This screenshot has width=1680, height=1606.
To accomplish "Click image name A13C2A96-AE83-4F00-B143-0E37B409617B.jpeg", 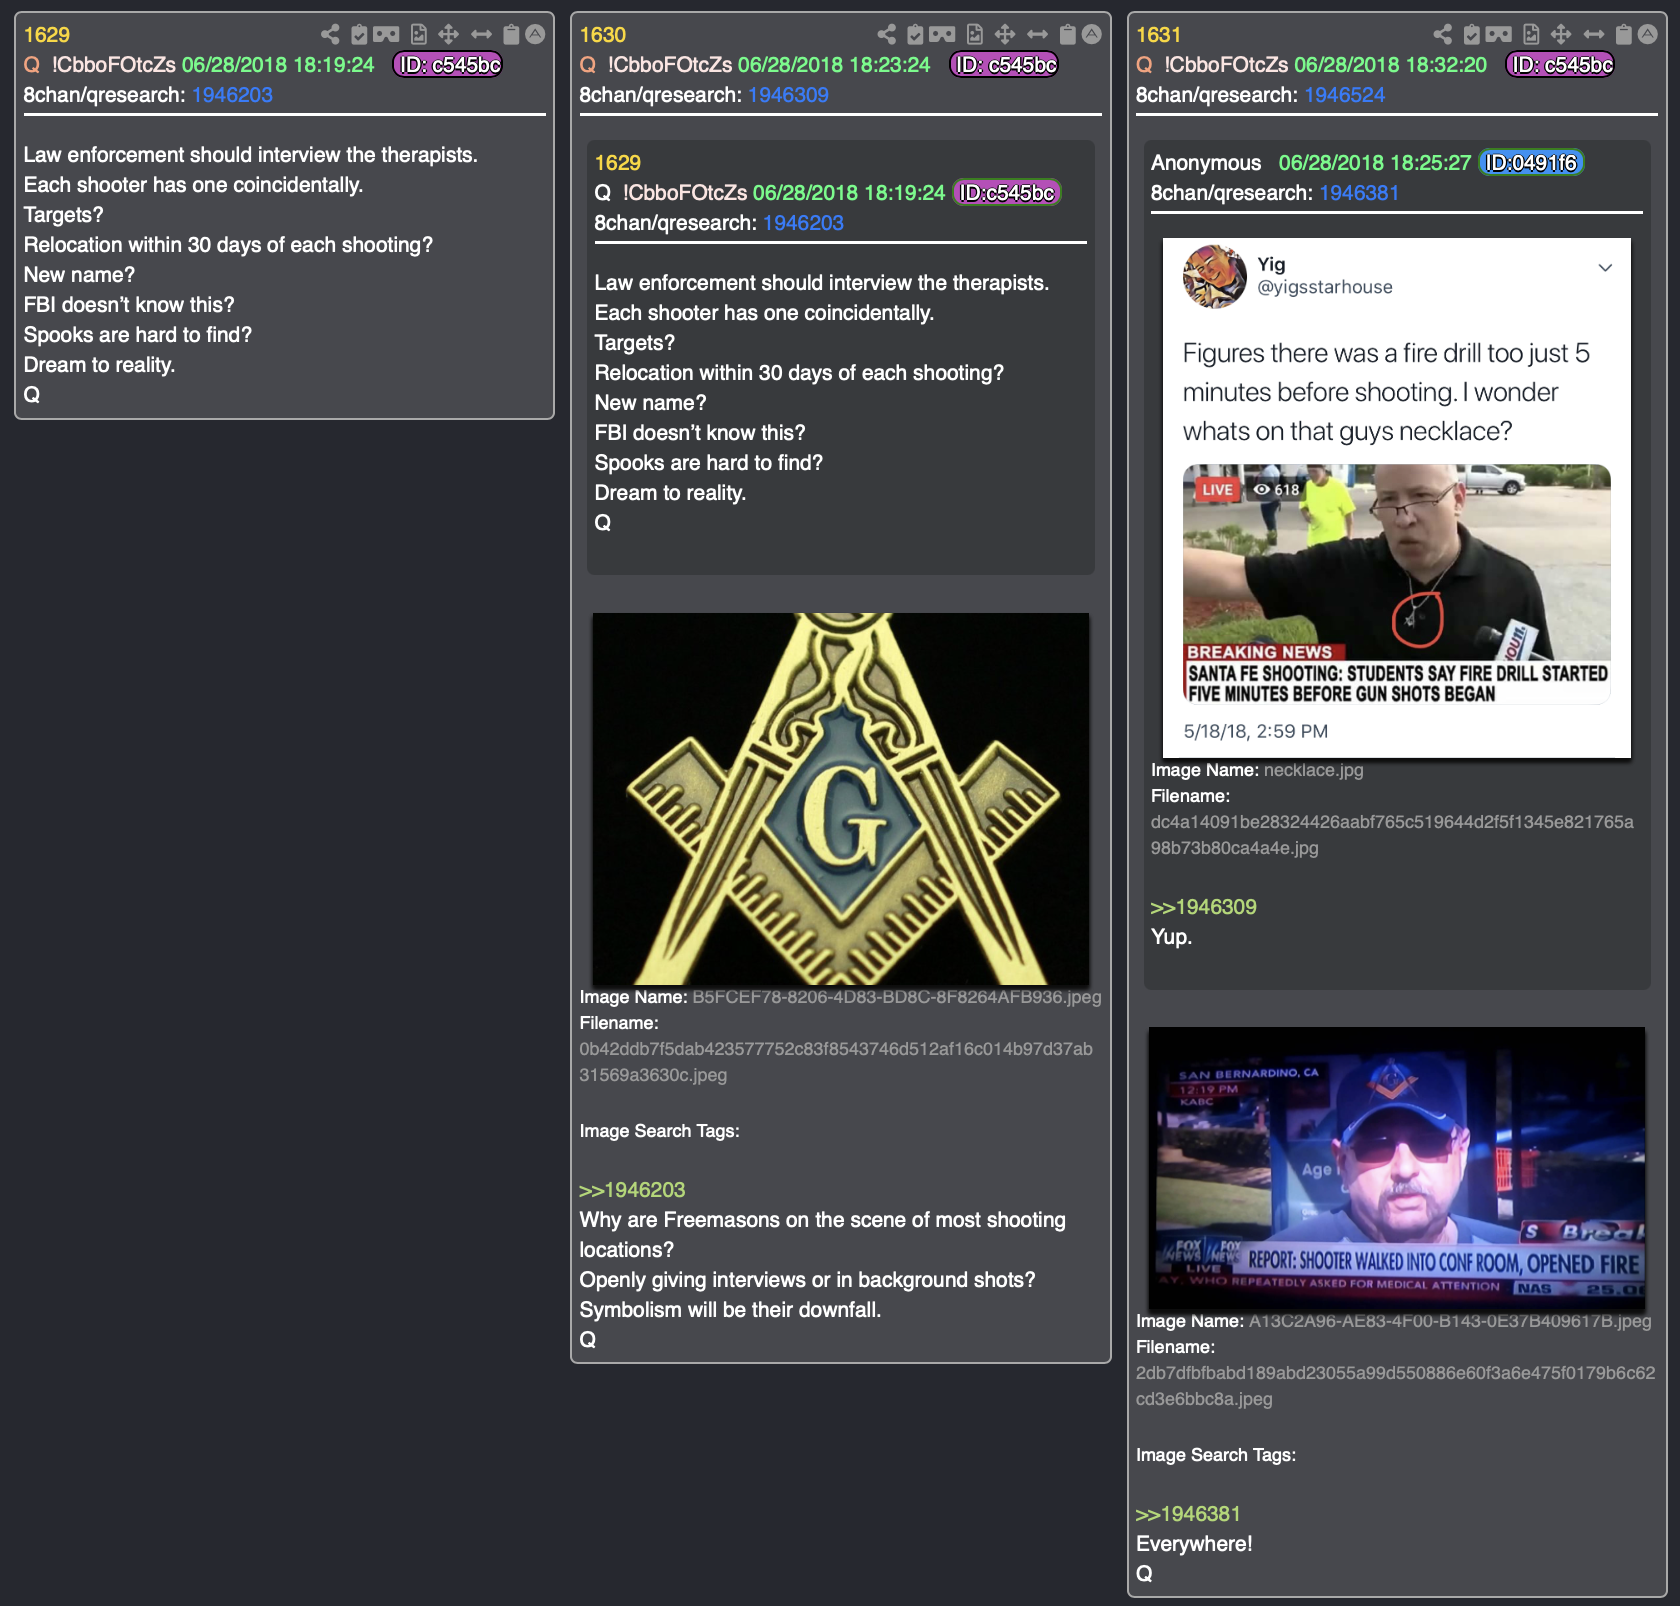I will pyautogui.click(x=1450, y=1321).
